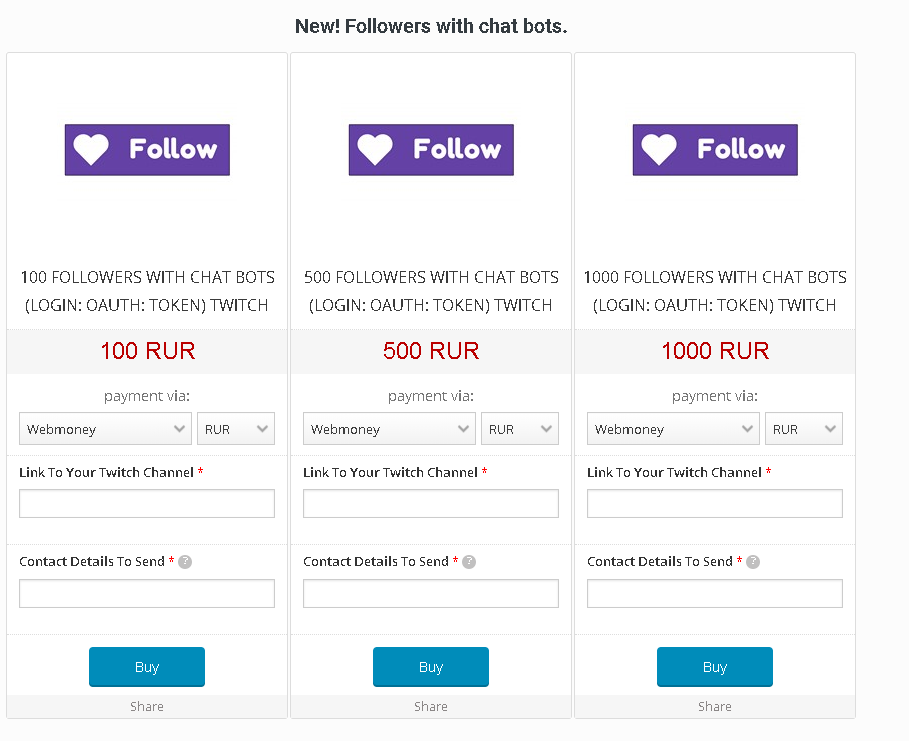Open the RUR currency dropdown for 500 followers
Image resolution: width=909 pixels, height=741 pixels.
520,429
